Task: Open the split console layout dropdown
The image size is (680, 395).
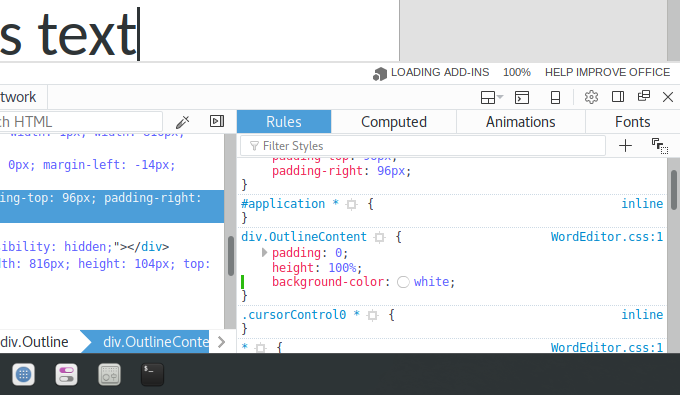Action: pos(491,97)
